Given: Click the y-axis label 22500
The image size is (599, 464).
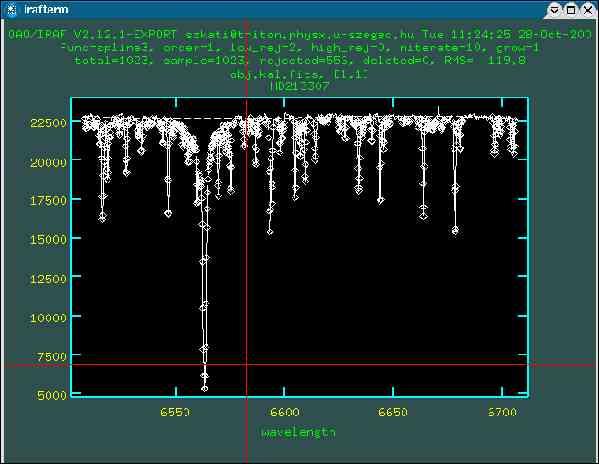Looking at the screenshot, I should coord(48,123).
